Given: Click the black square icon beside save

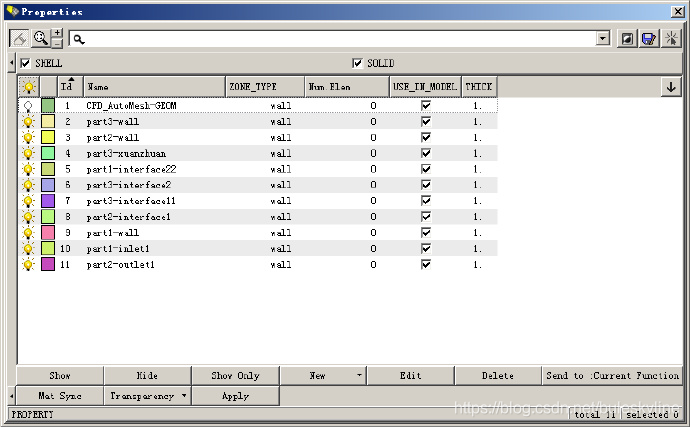Looking at the screenshot, I should click(627, 38).
